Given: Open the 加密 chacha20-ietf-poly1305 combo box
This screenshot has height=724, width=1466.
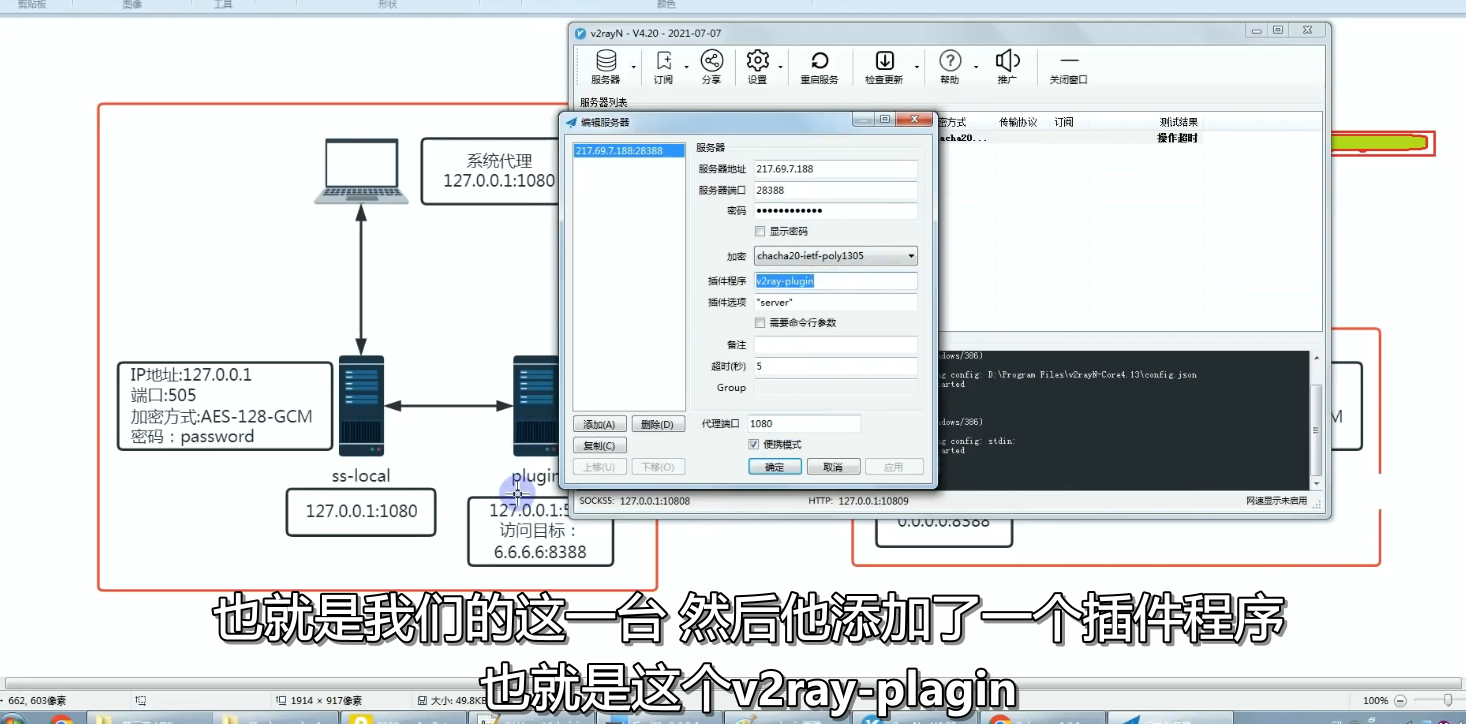Looking at the screenshot, I should tap(835, 256).
